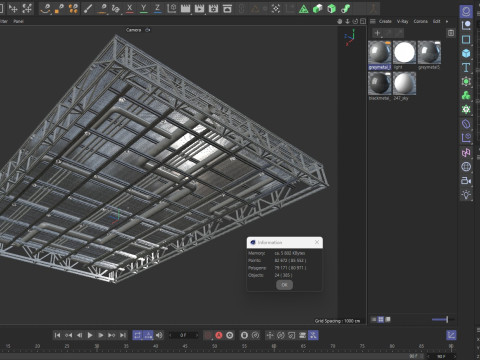Open the purple deformer icon

[466, 124]
